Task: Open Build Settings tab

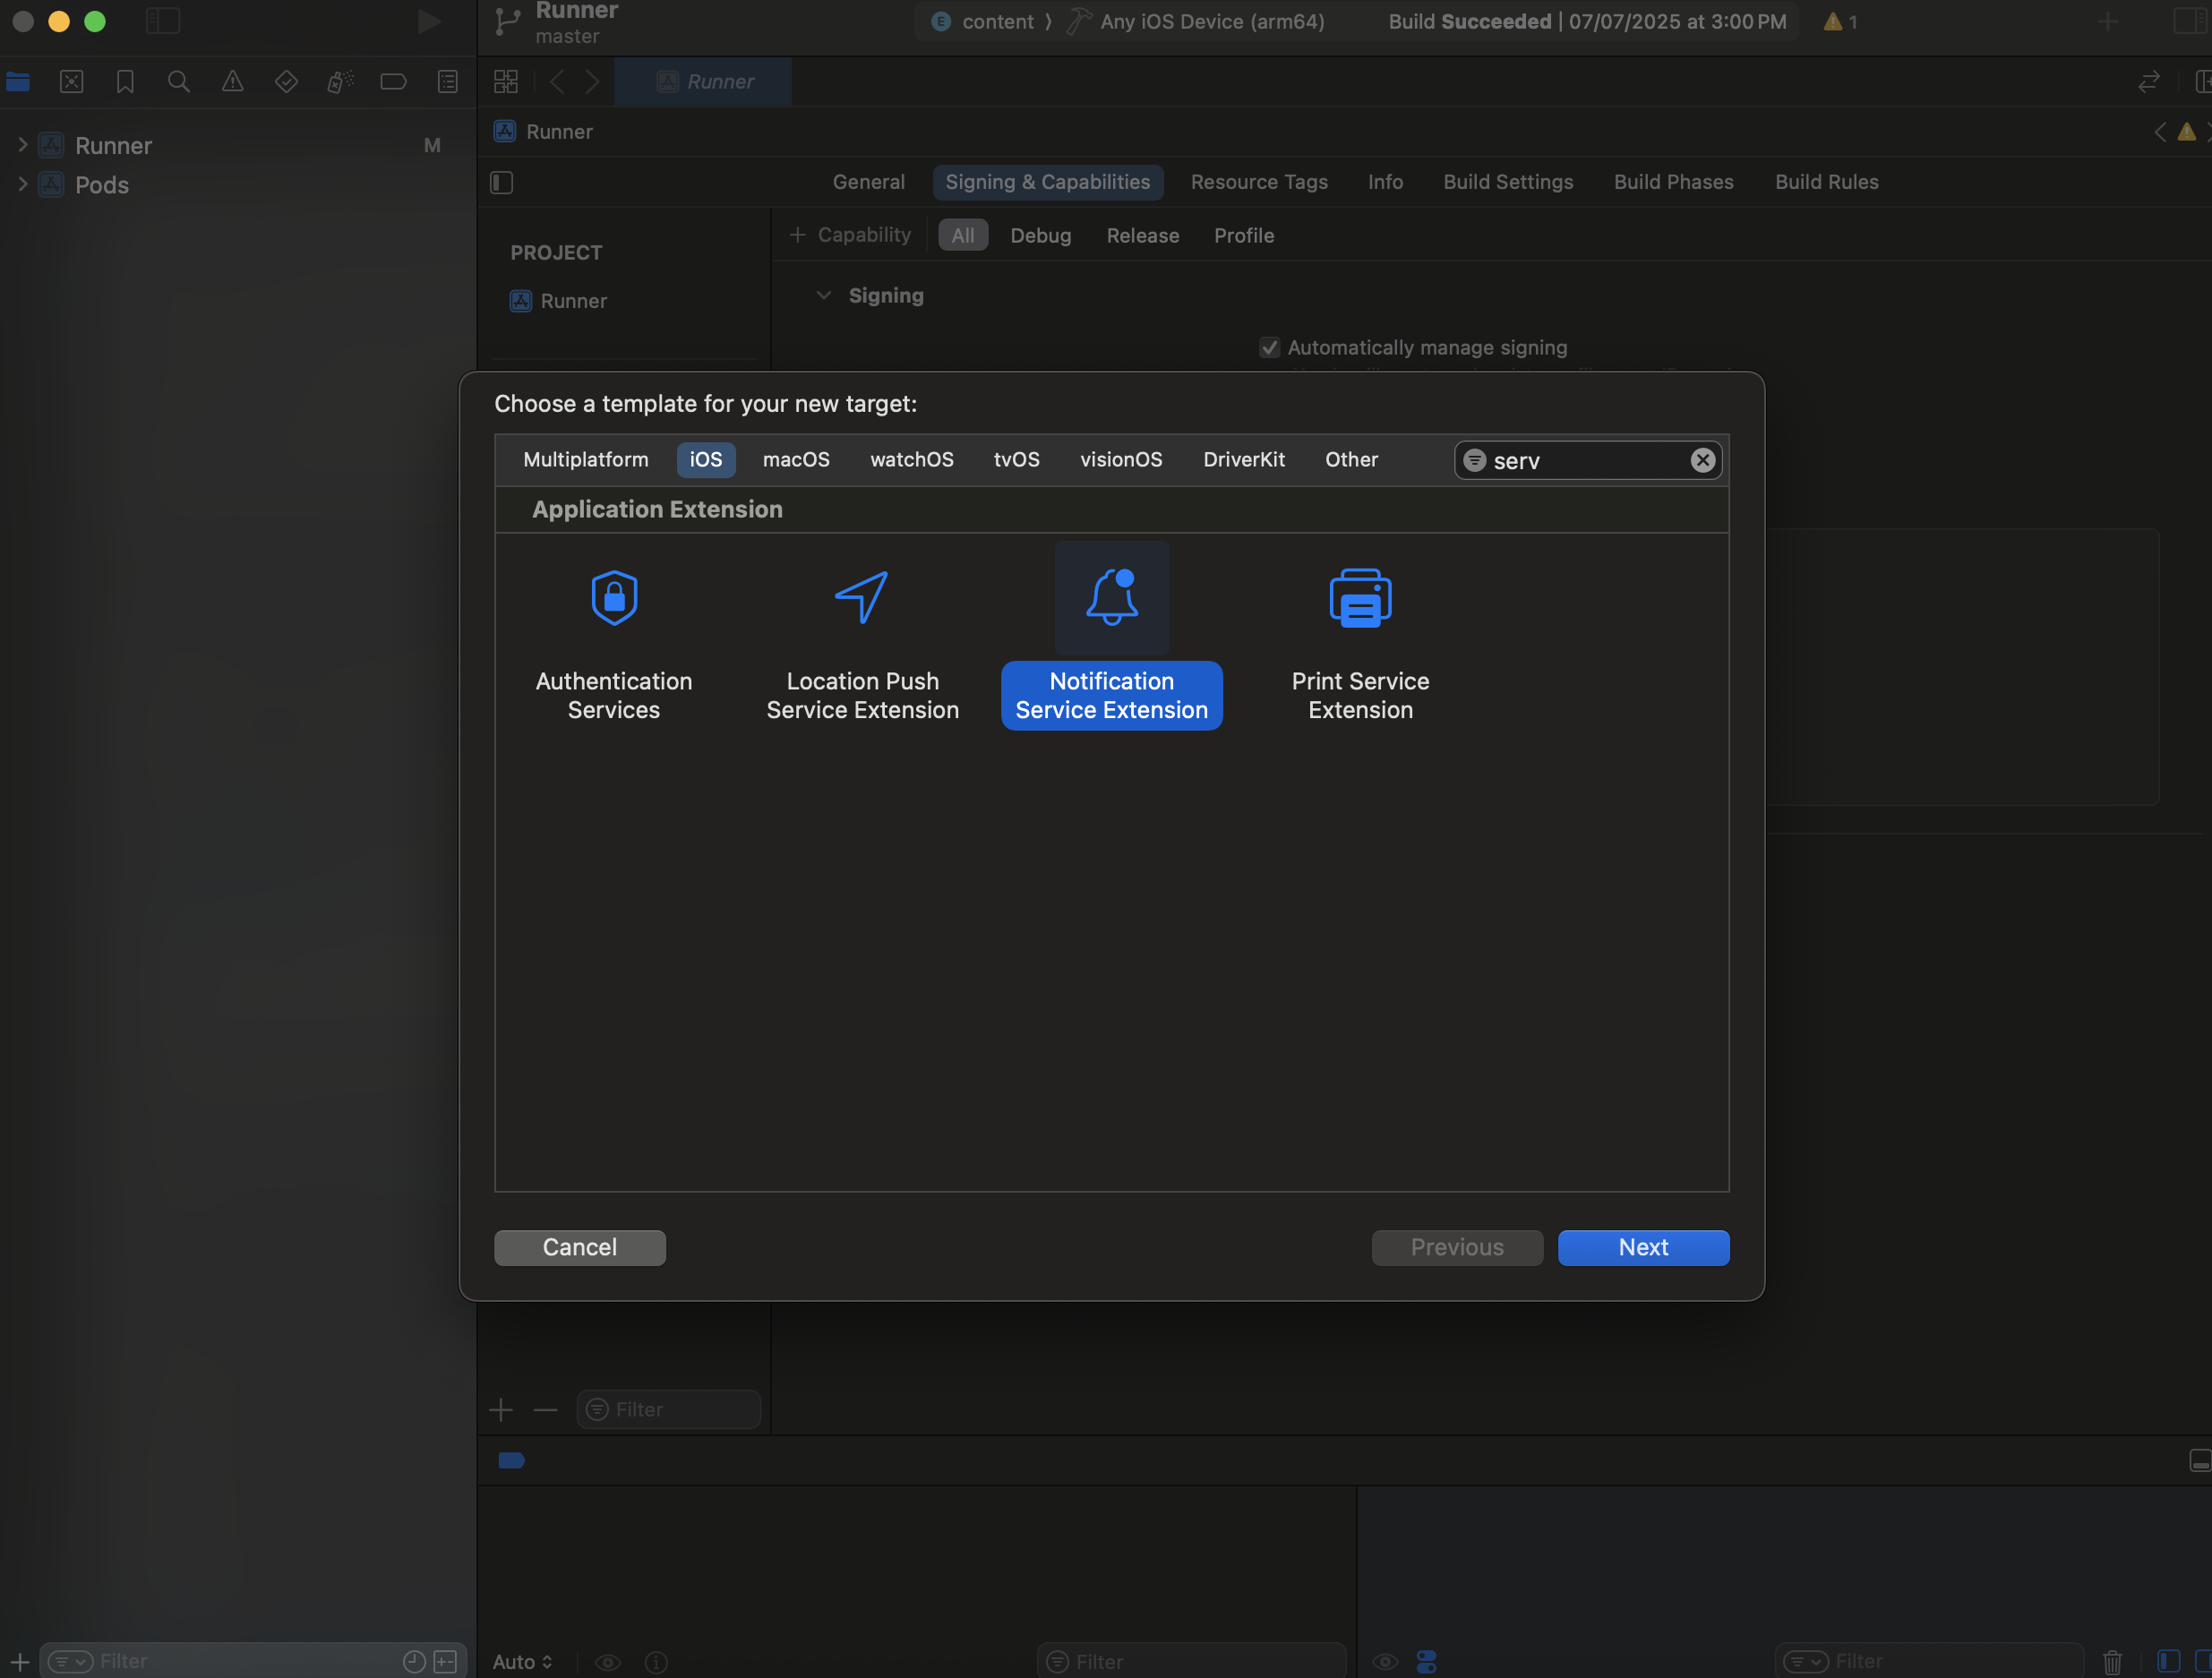Action: tap(1508, 182)
